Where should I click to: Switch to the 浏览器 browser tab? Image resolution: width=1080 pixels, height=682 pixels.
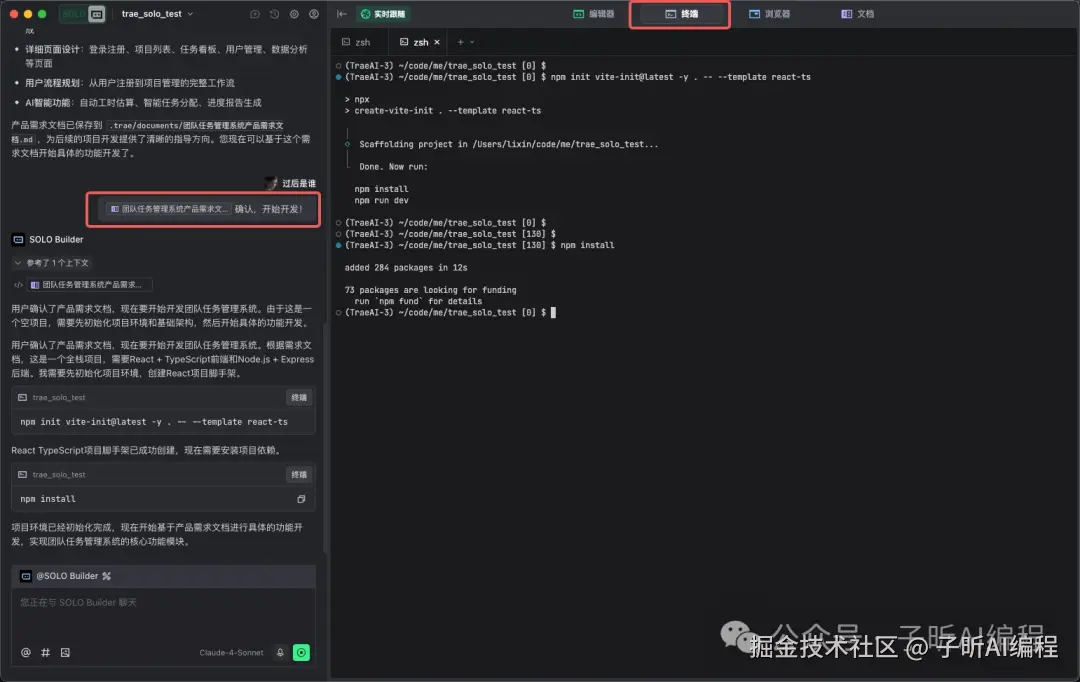[x=769, y=14]
